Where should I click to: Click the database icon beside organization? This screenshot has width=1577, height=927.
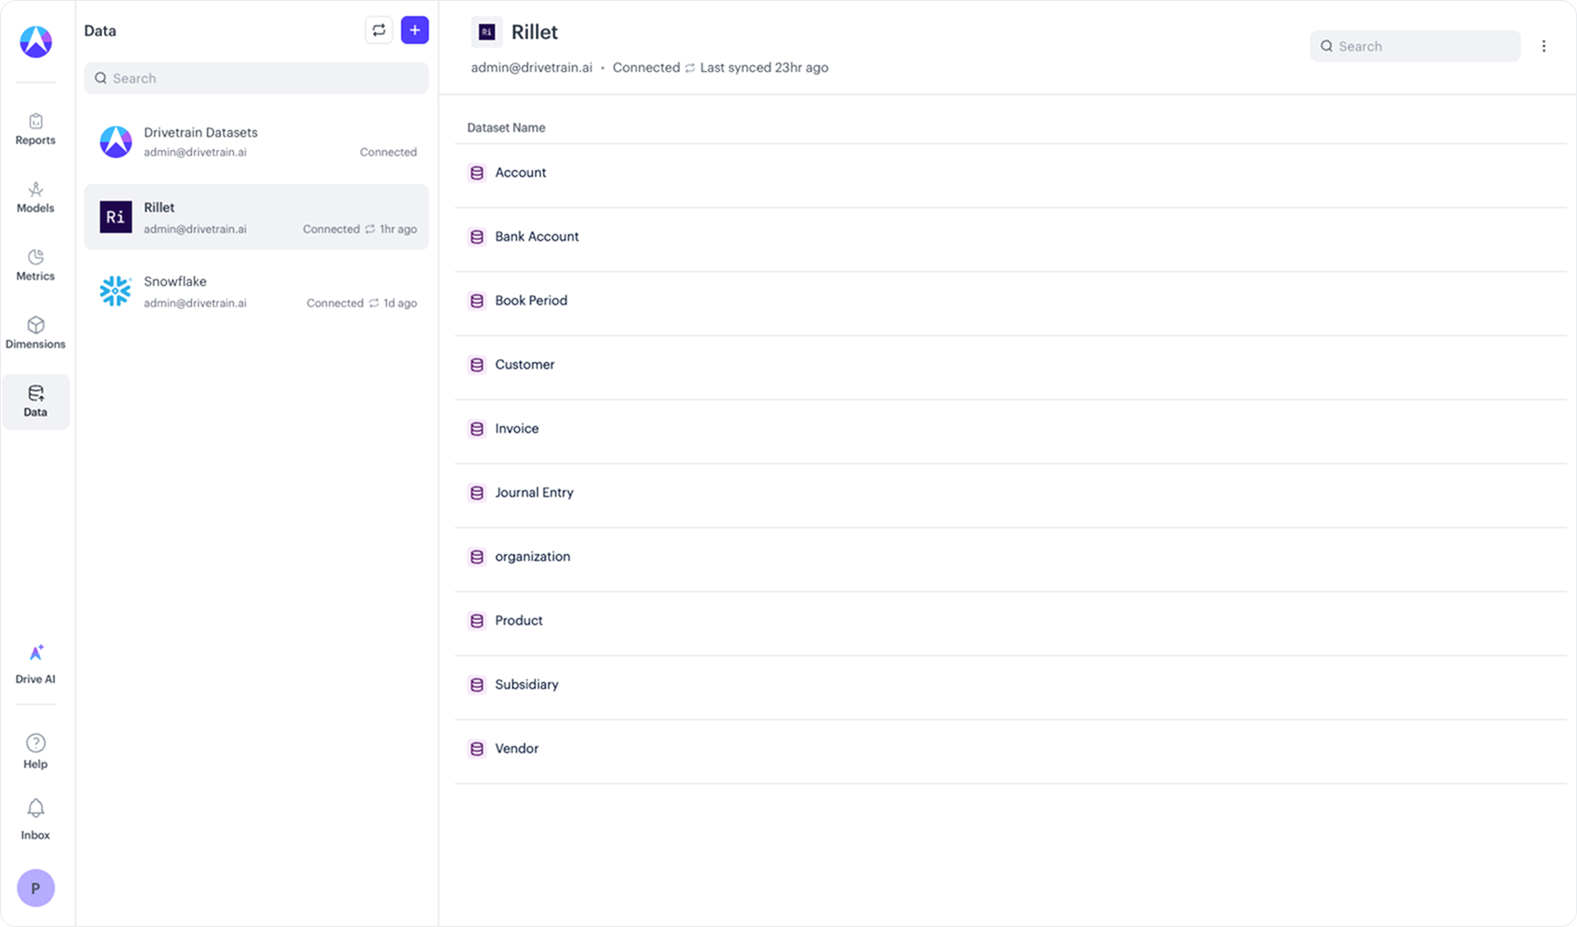(x=477, y=557)
